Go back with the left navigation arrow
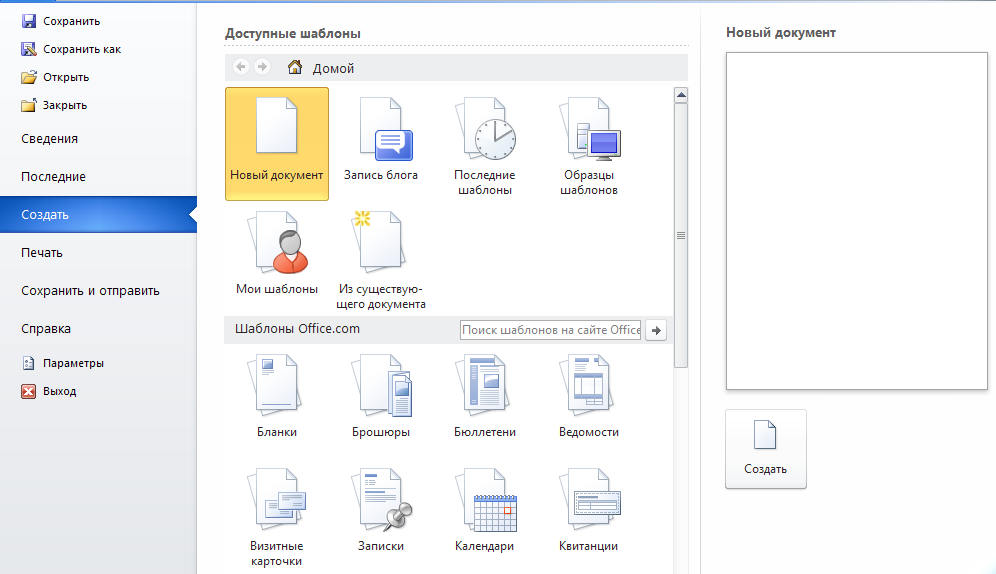Image resolution: width=996 pixels, height=574 pixels. click(x=241, y=67)
